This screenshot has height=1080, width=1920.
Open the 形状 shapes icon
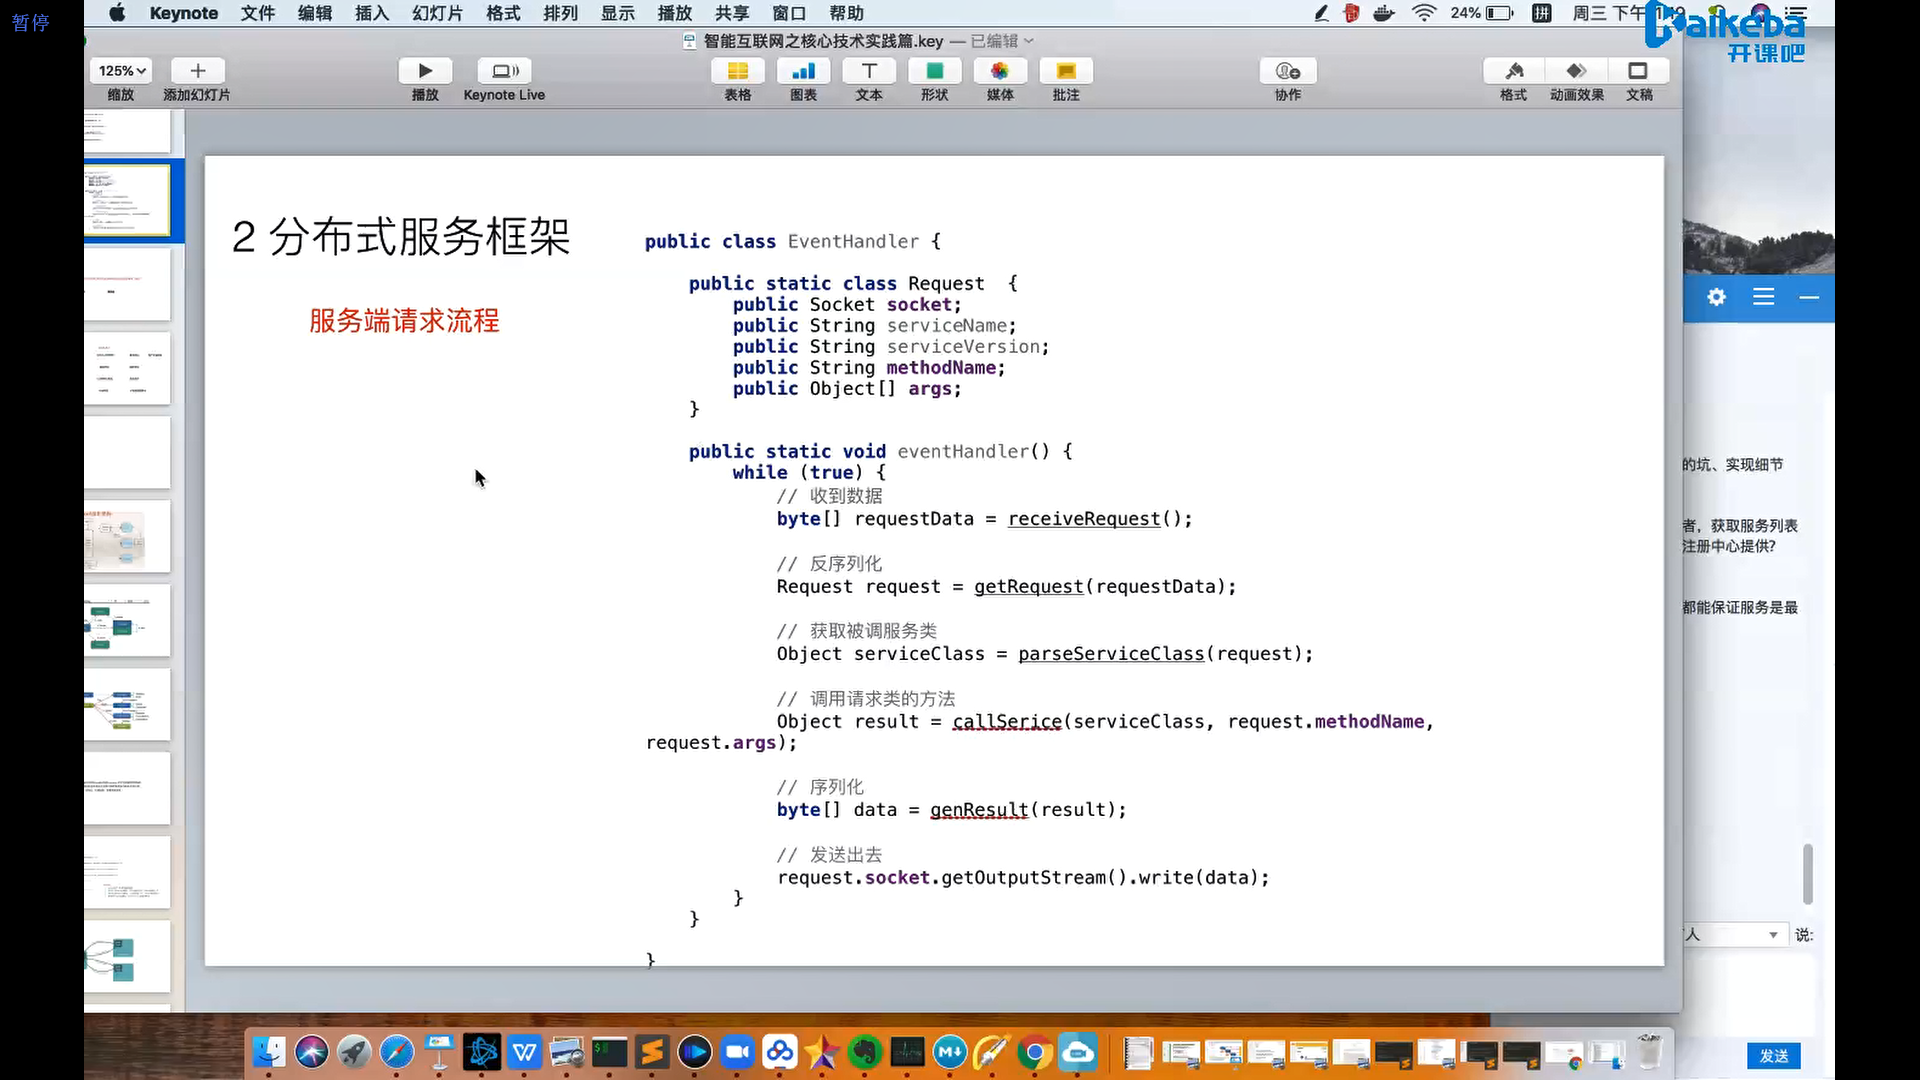point(934,71)
